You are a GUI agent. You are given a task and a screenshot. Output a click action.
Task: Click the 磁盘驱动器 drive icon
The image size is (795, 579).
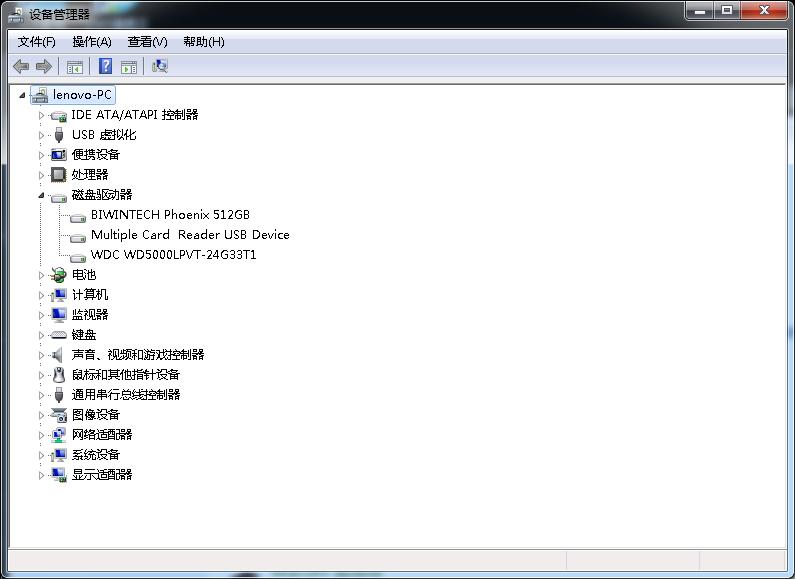59,196
